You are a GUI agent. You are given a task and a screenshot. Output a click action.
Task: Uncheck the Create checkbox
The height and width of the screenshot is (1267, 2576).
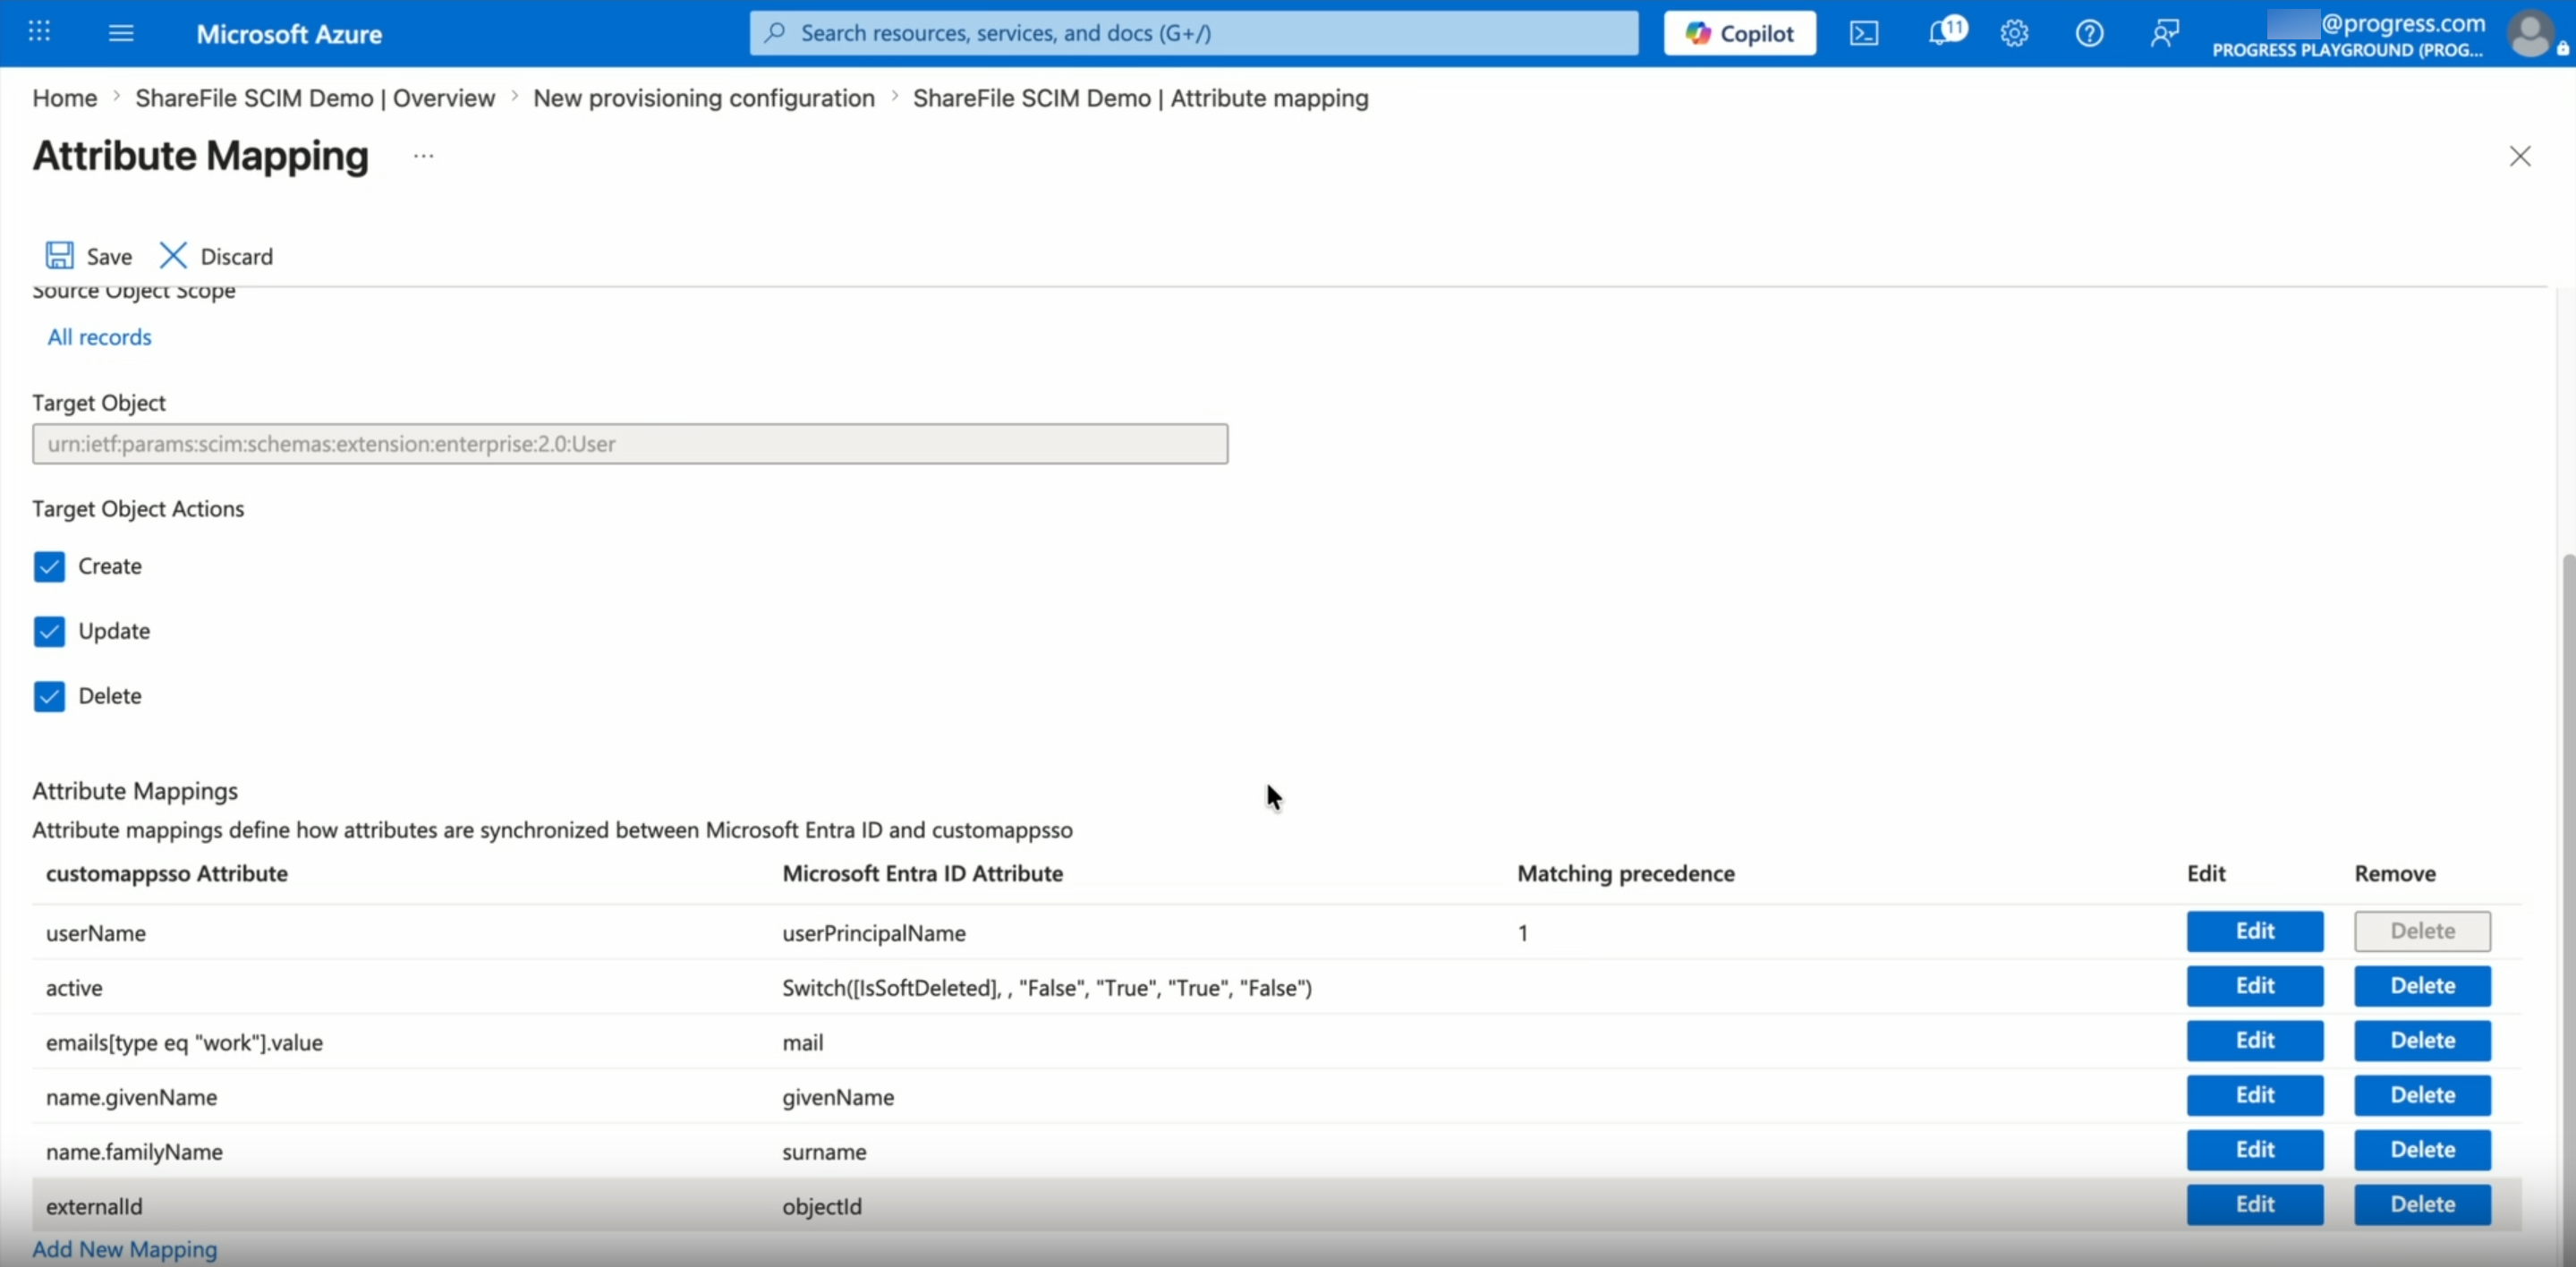pos(49,566)
